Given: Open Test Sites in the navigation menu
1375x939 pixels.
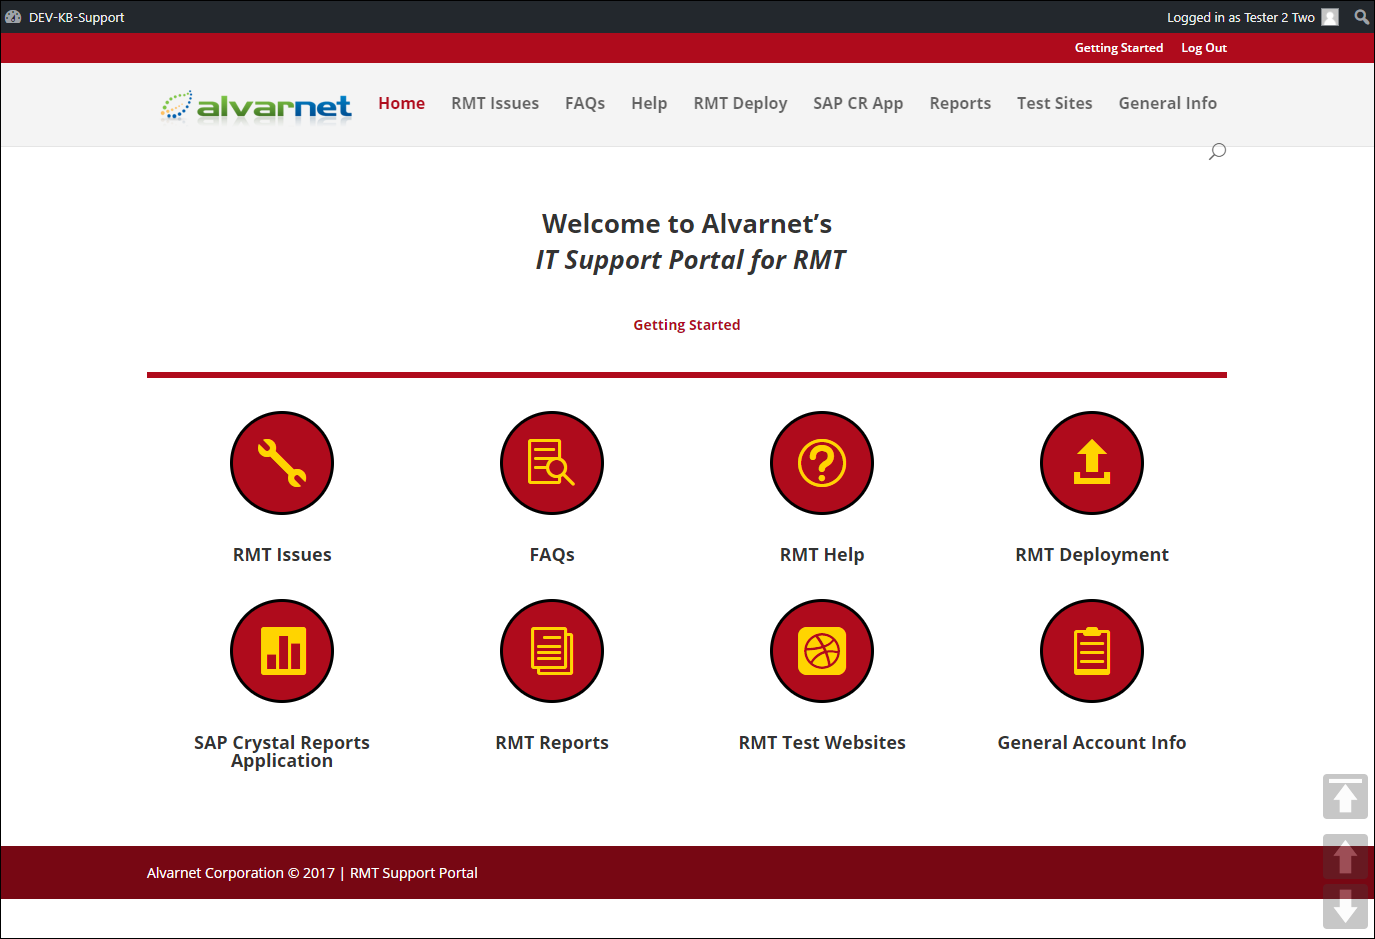Looking at the screenshot, I should [x=1055, y=103].
